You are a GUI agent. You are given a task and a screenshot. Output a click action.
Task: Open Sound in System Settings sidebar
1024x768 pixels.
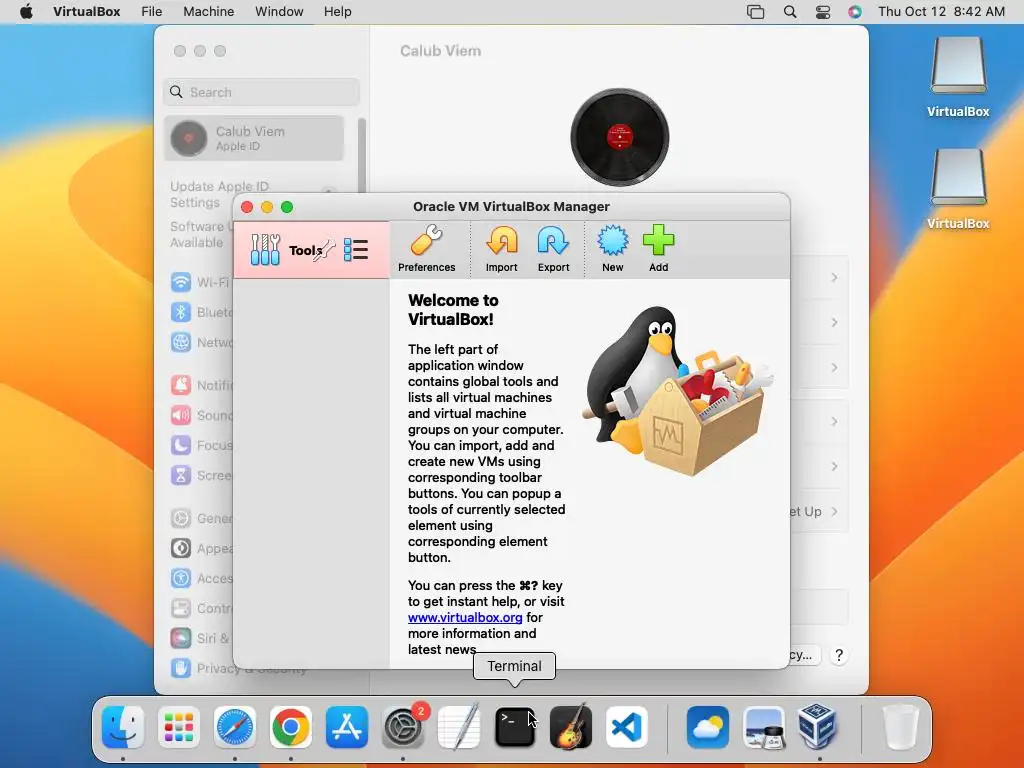click(200, 415)
